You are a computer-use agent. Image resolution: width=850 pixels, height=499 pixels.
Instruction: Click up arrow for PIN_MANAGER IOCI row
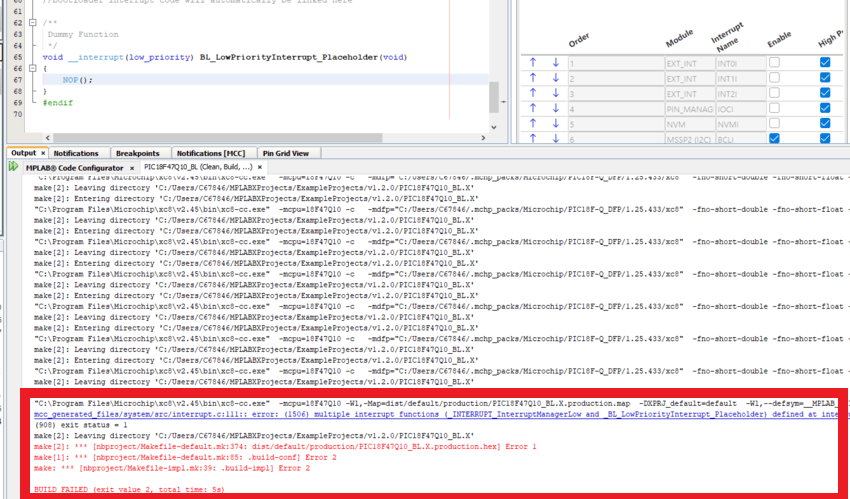pos(534,108)
